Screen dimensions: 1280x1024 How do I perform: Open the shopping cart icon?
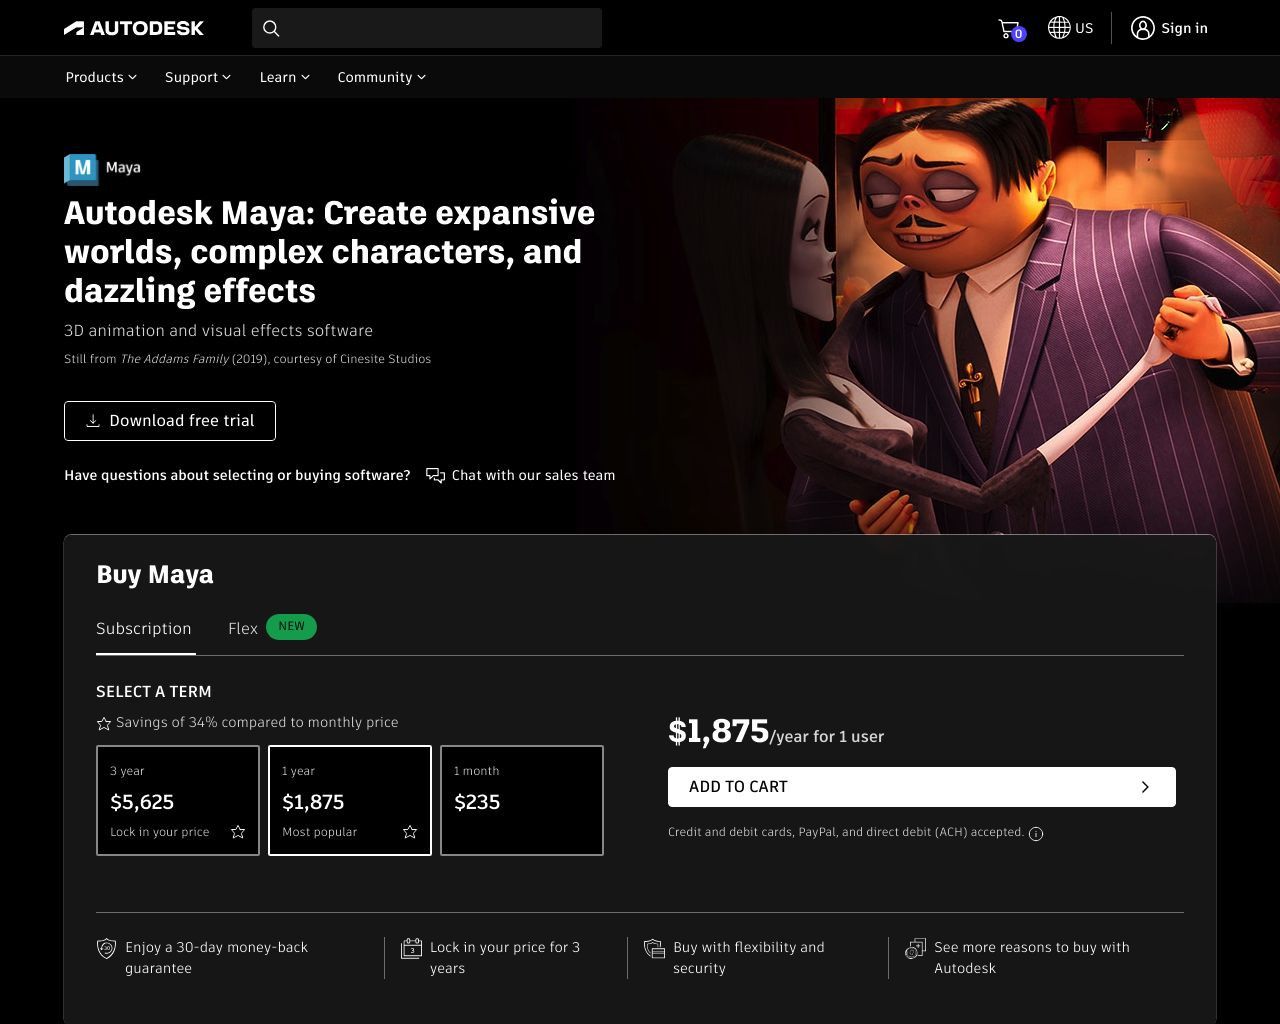1009,29
